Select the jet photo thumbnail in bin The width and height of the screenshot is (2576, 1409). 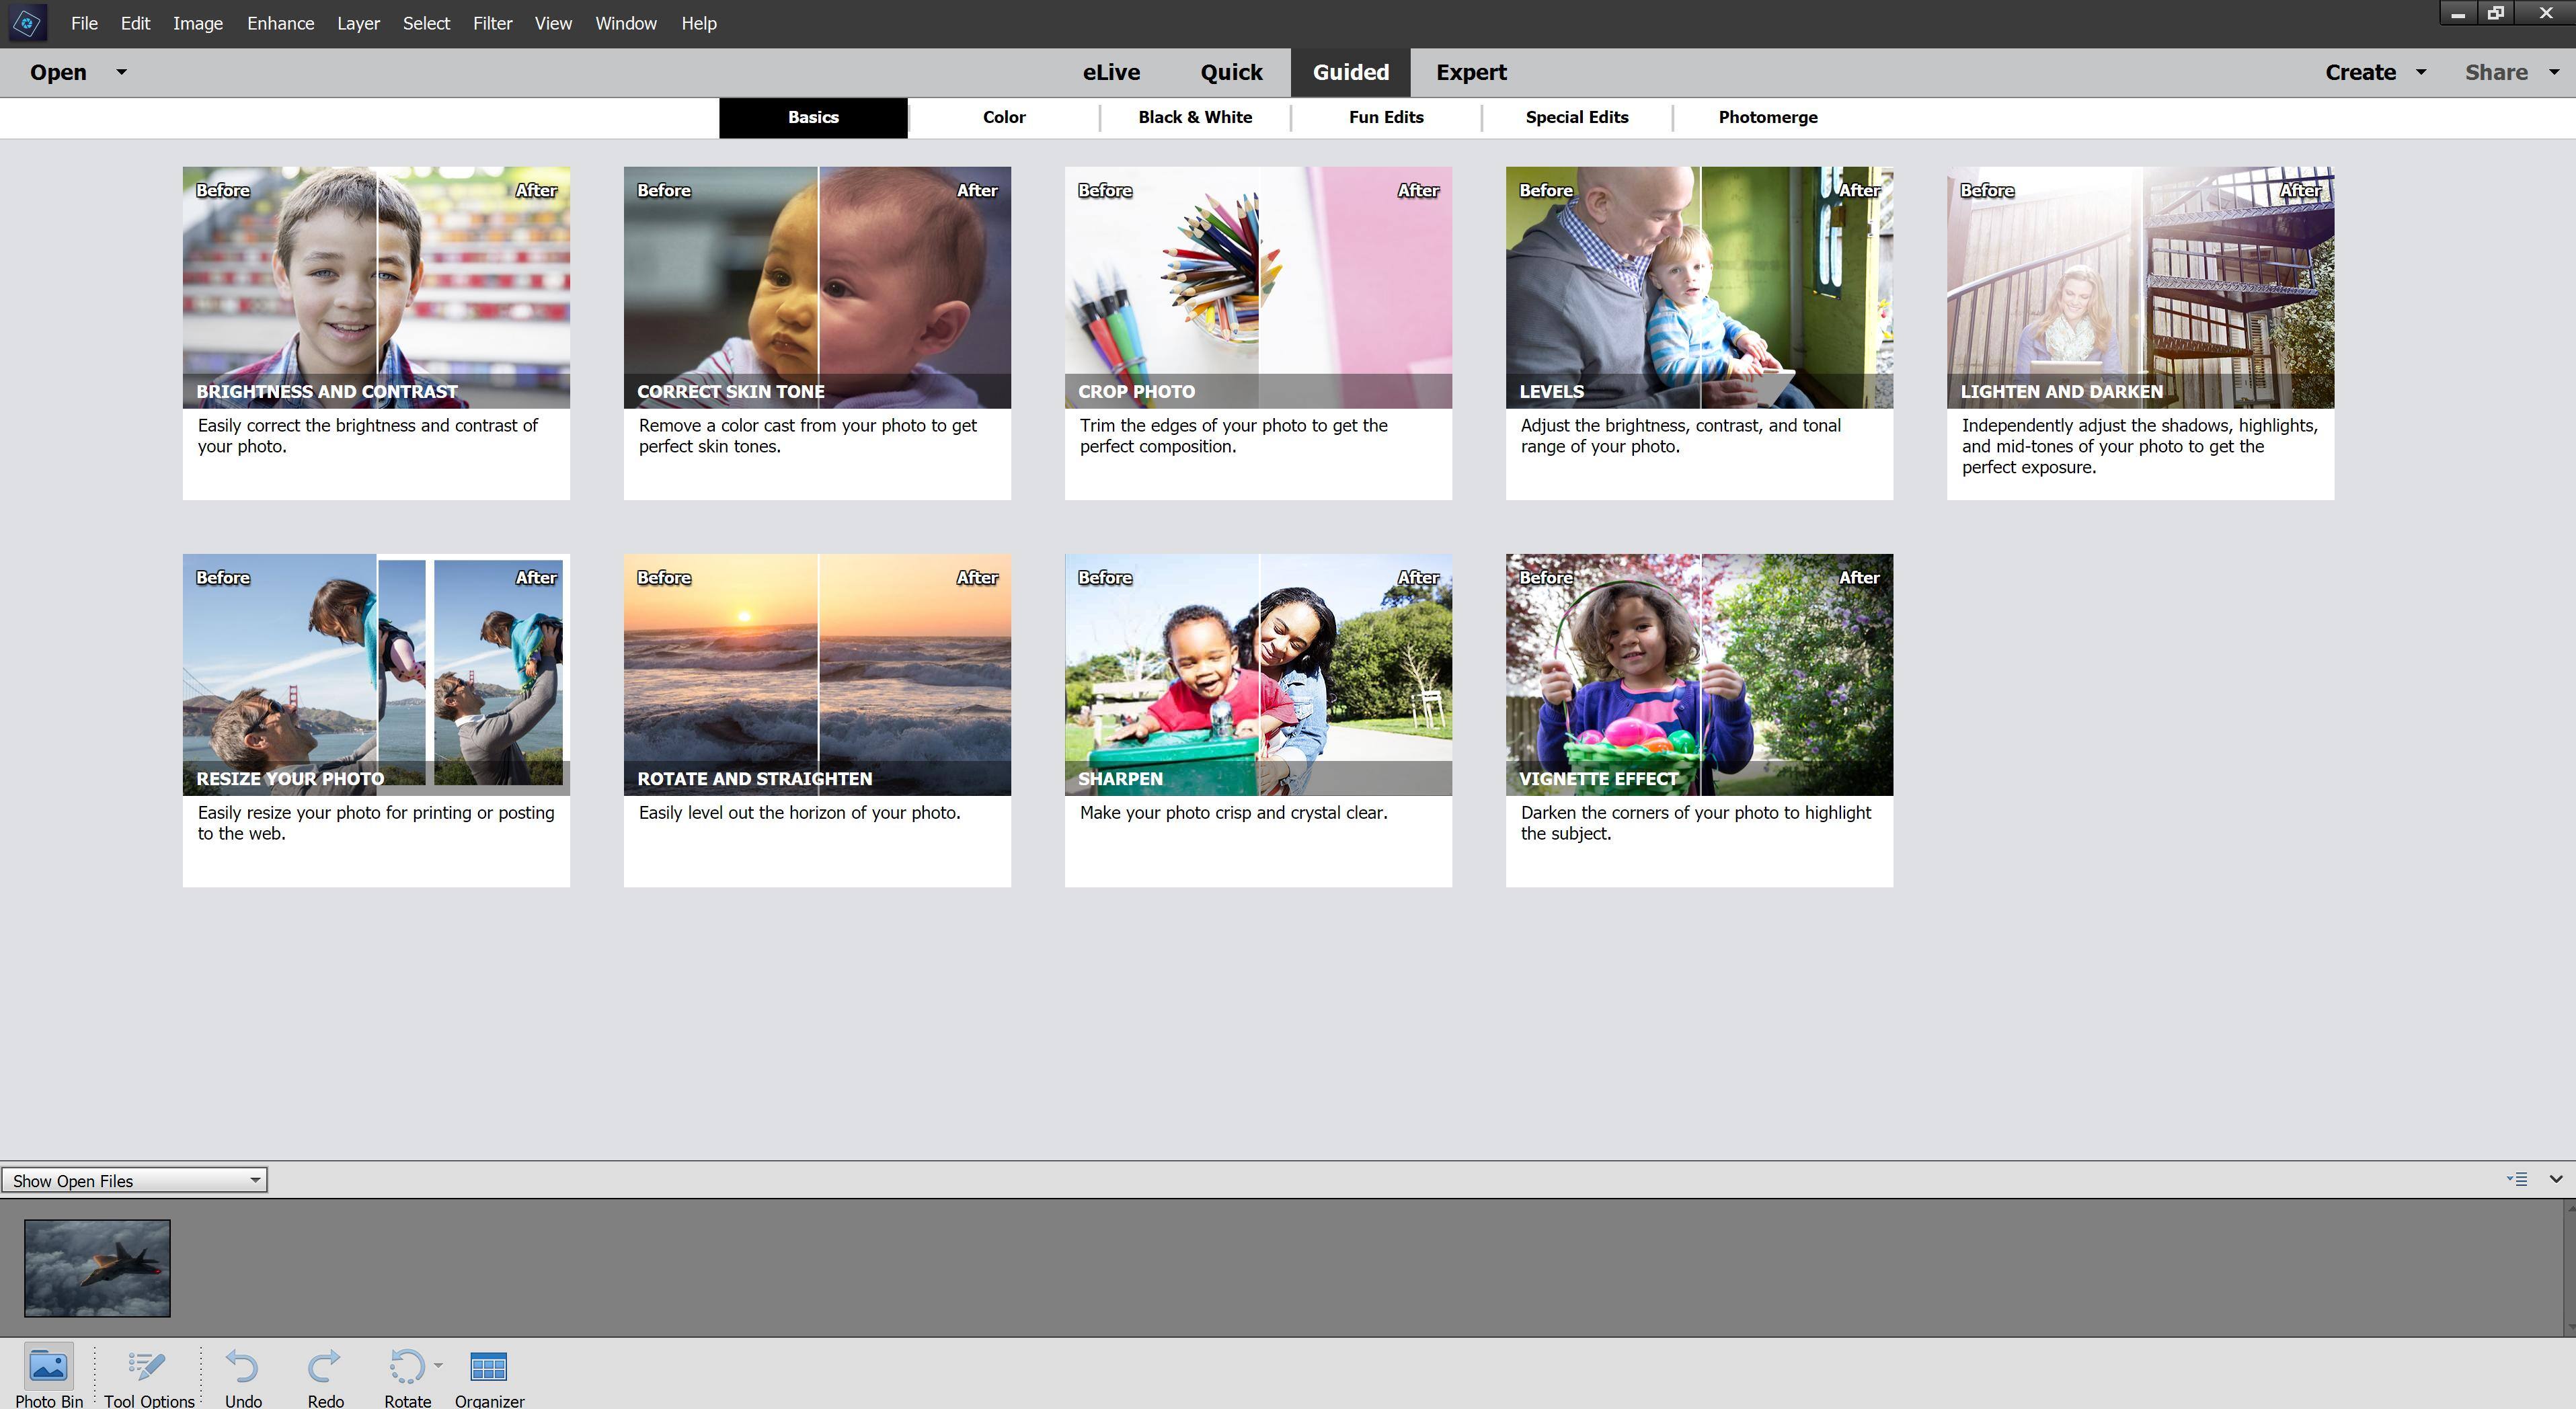pos(97,1267)
